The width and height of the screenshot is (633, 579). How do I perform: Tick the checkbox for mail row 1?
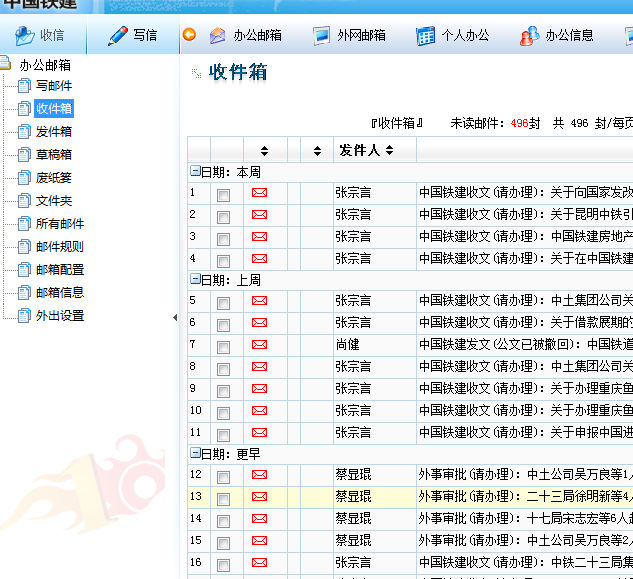pos(223,195)
